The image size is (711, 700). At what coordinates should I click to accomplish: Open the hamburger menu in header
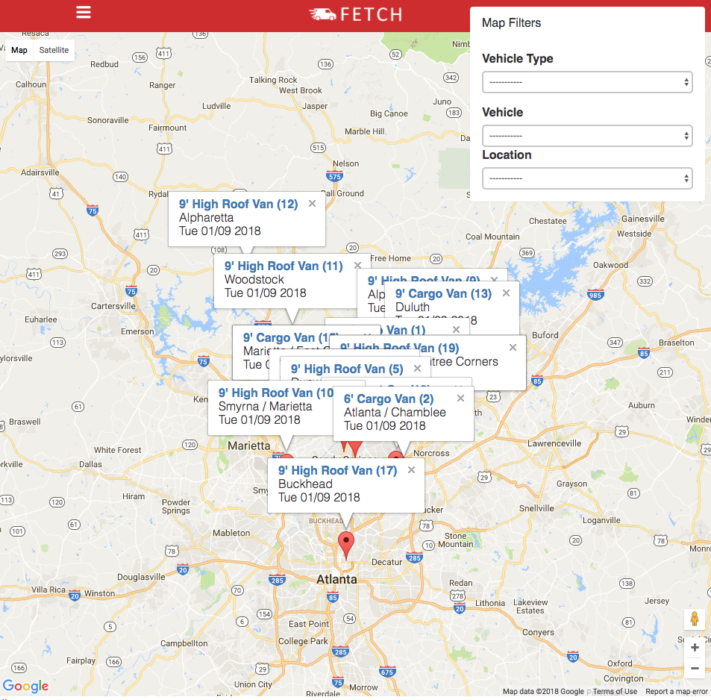83,13
